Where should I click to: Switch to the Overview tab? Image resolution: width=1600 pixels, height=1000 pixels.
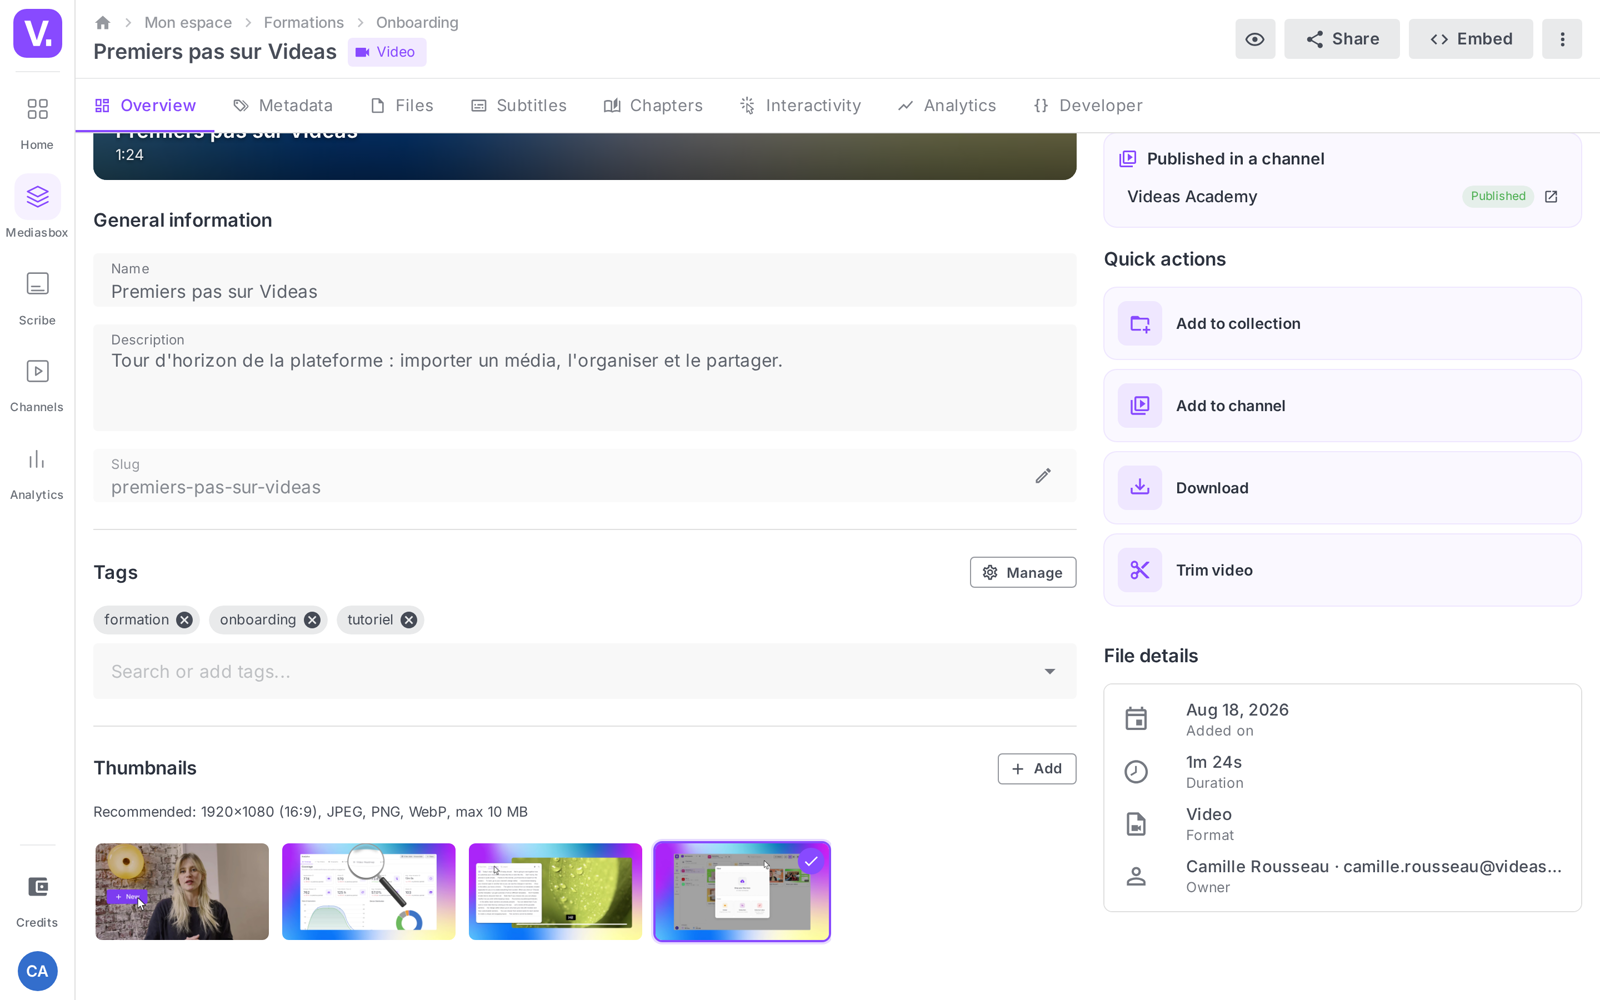coord(145,106)
